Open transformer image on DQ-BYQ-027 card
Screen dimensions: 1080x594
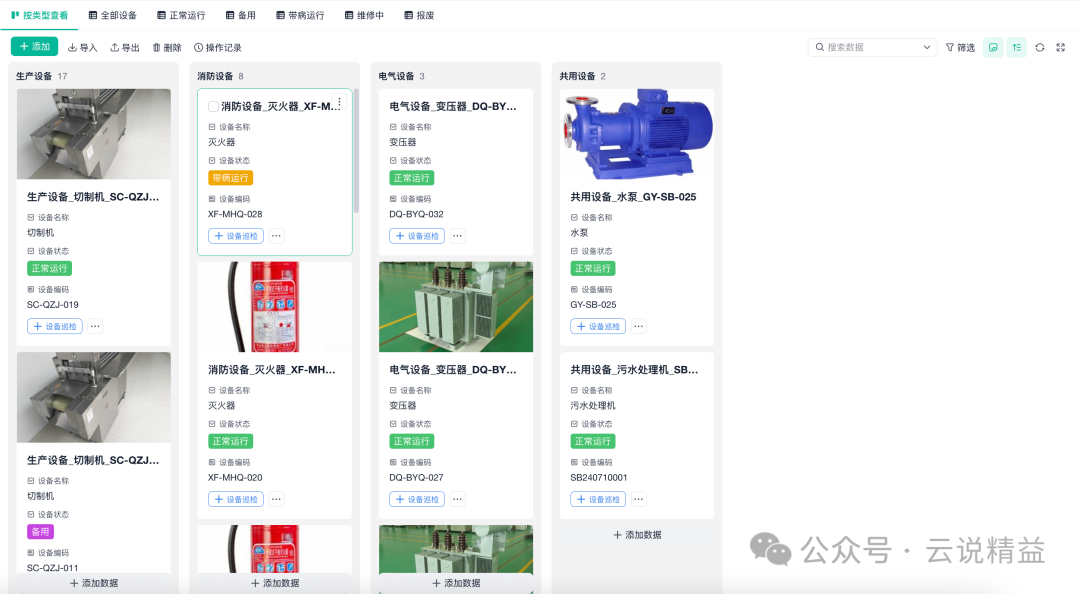point(456,307)
